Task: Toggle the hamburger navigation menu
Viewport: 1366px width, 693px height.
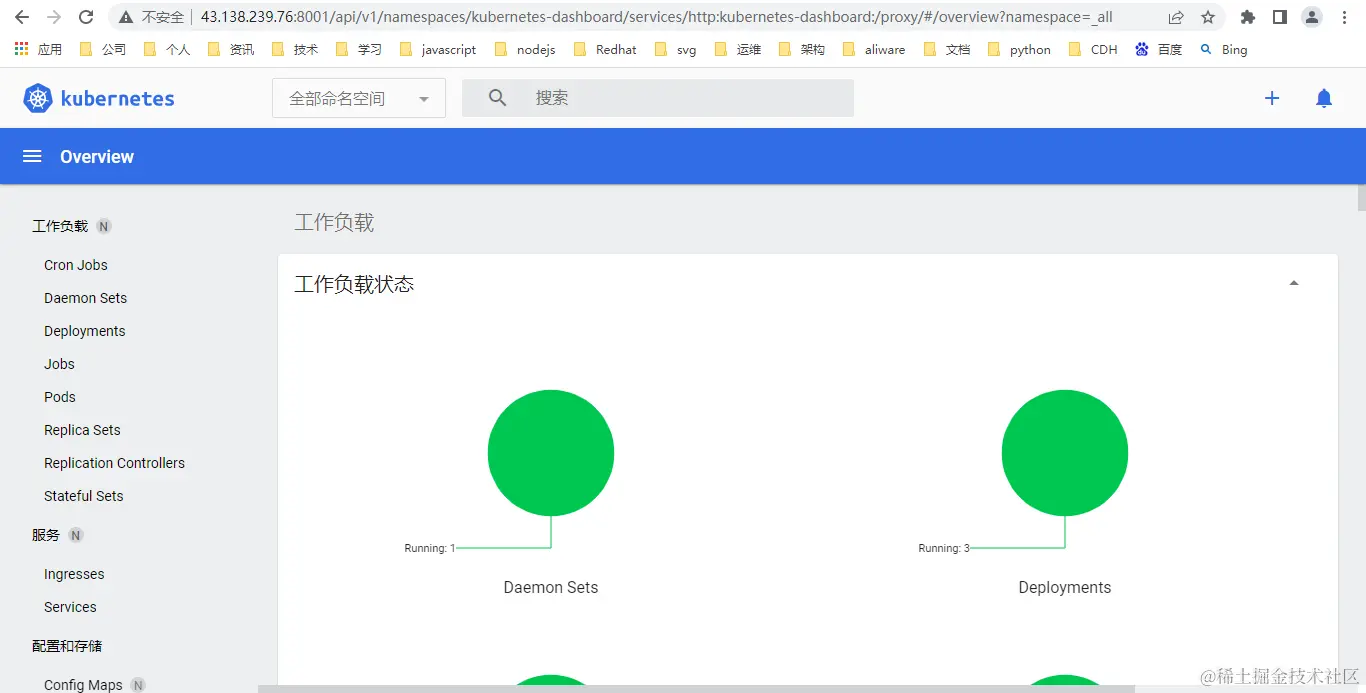Action: [x=32, y=156]
